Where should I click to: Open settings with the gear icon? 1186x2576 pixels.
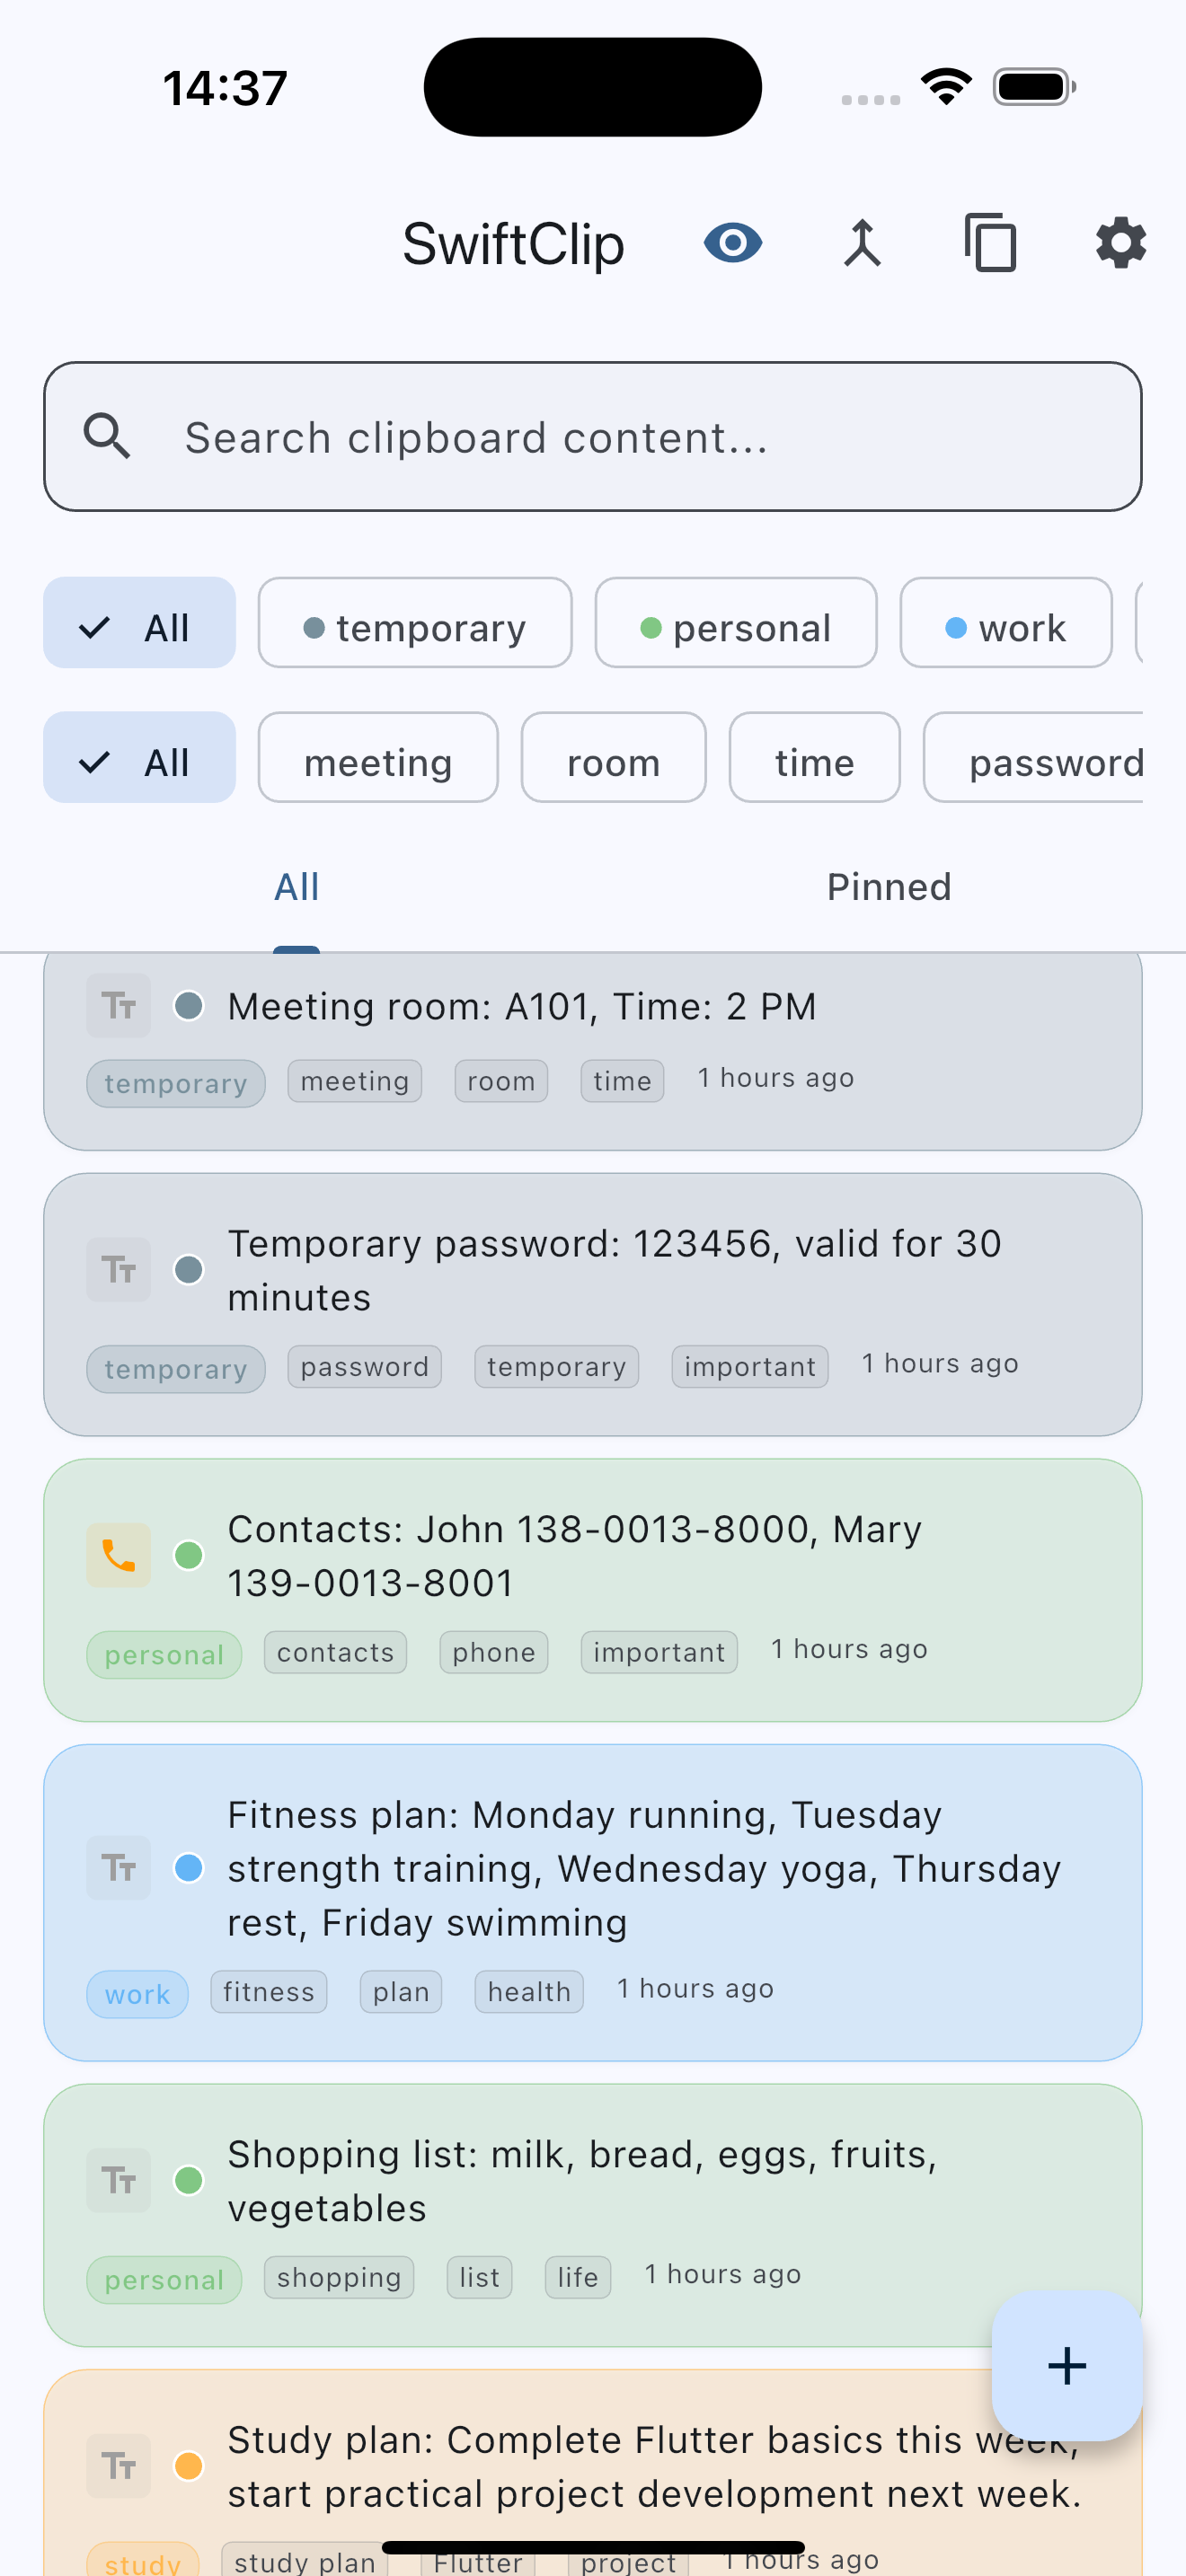1120,243
